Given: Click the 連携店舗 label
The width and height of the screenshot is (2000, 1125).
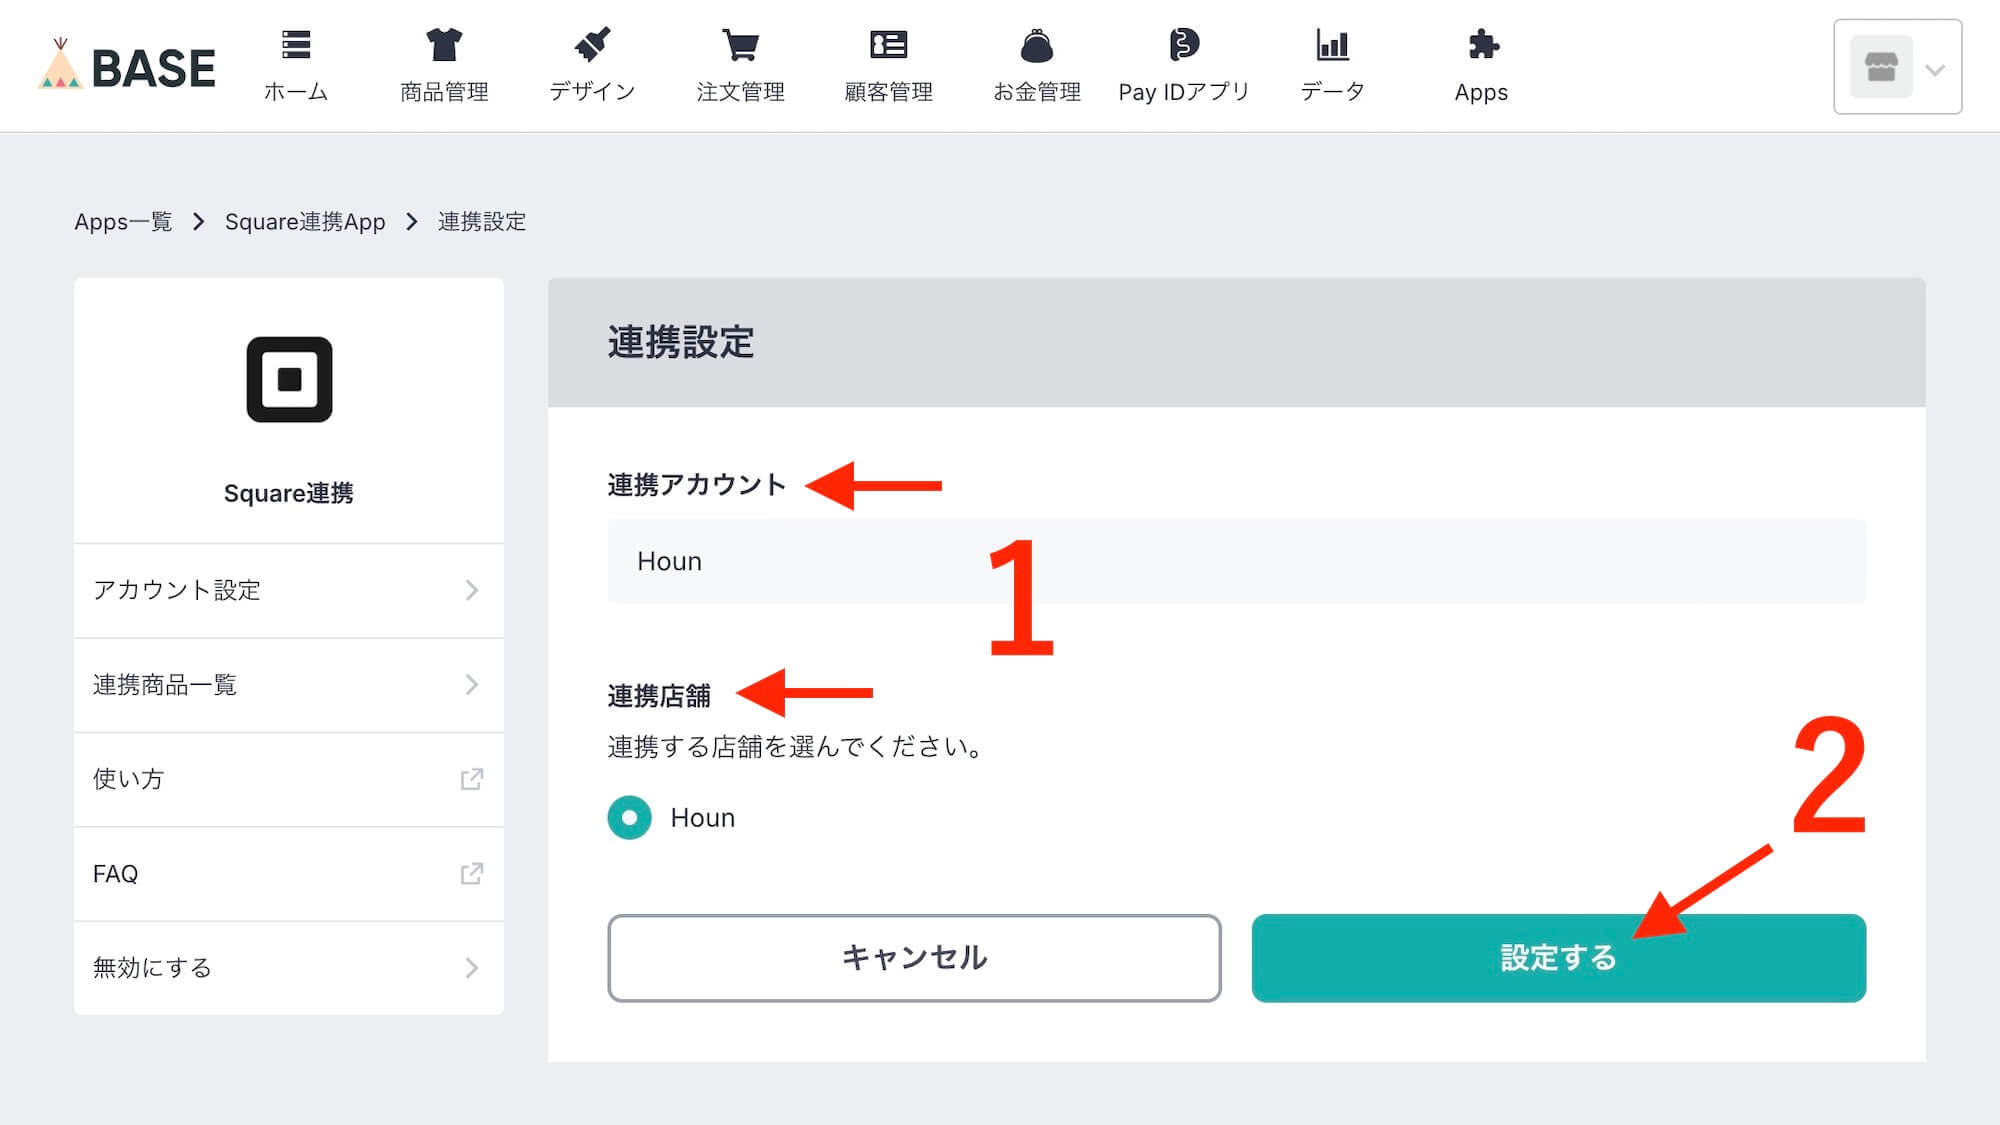Looking at the screenshot, I should [x=659, y=696].
